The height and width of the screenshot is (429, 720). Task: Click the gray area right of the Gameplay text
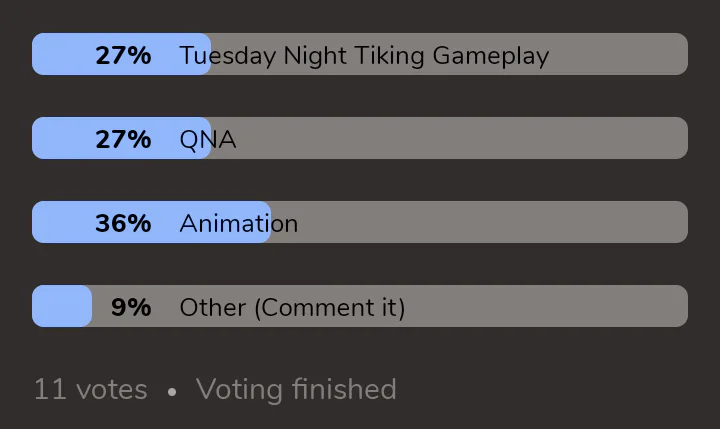pos(619,54)
